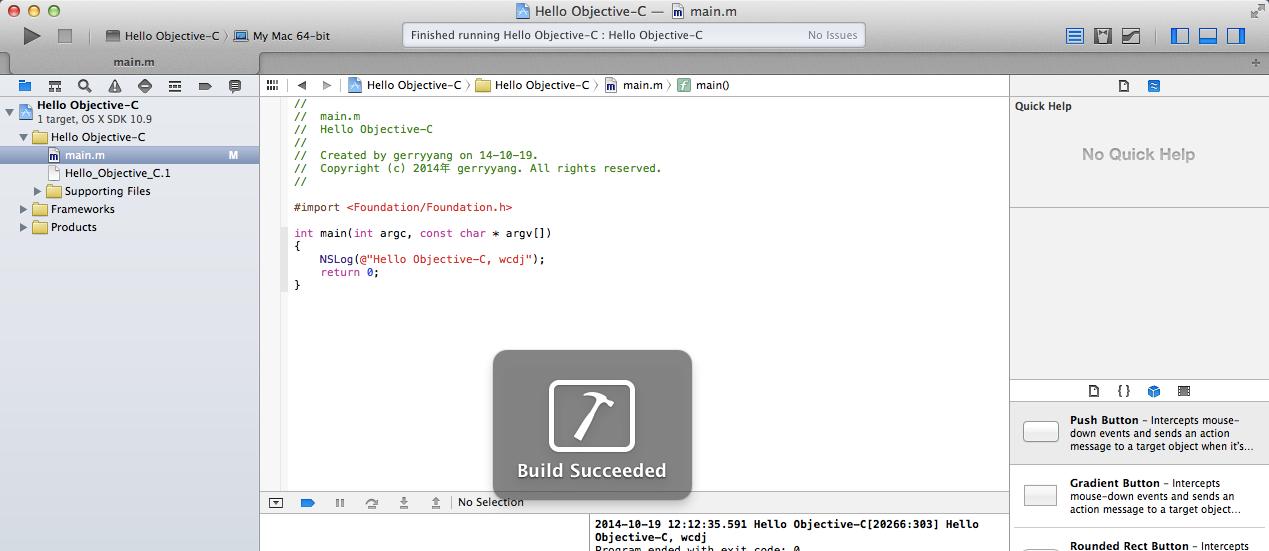Select Rounded Rect Button library item

tap(1140, 541)
